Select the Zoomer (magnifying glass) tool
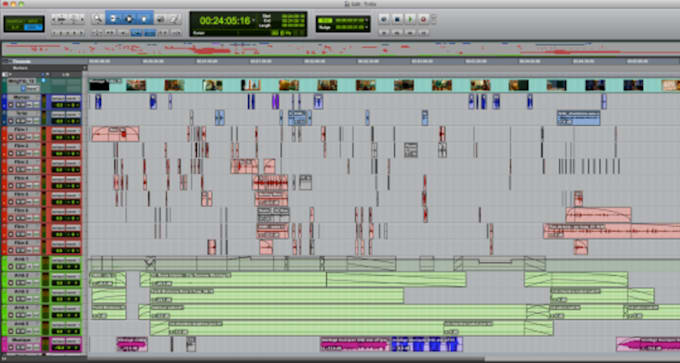The height and width of the screenshot is (363, 680). (x=98, y=19)
